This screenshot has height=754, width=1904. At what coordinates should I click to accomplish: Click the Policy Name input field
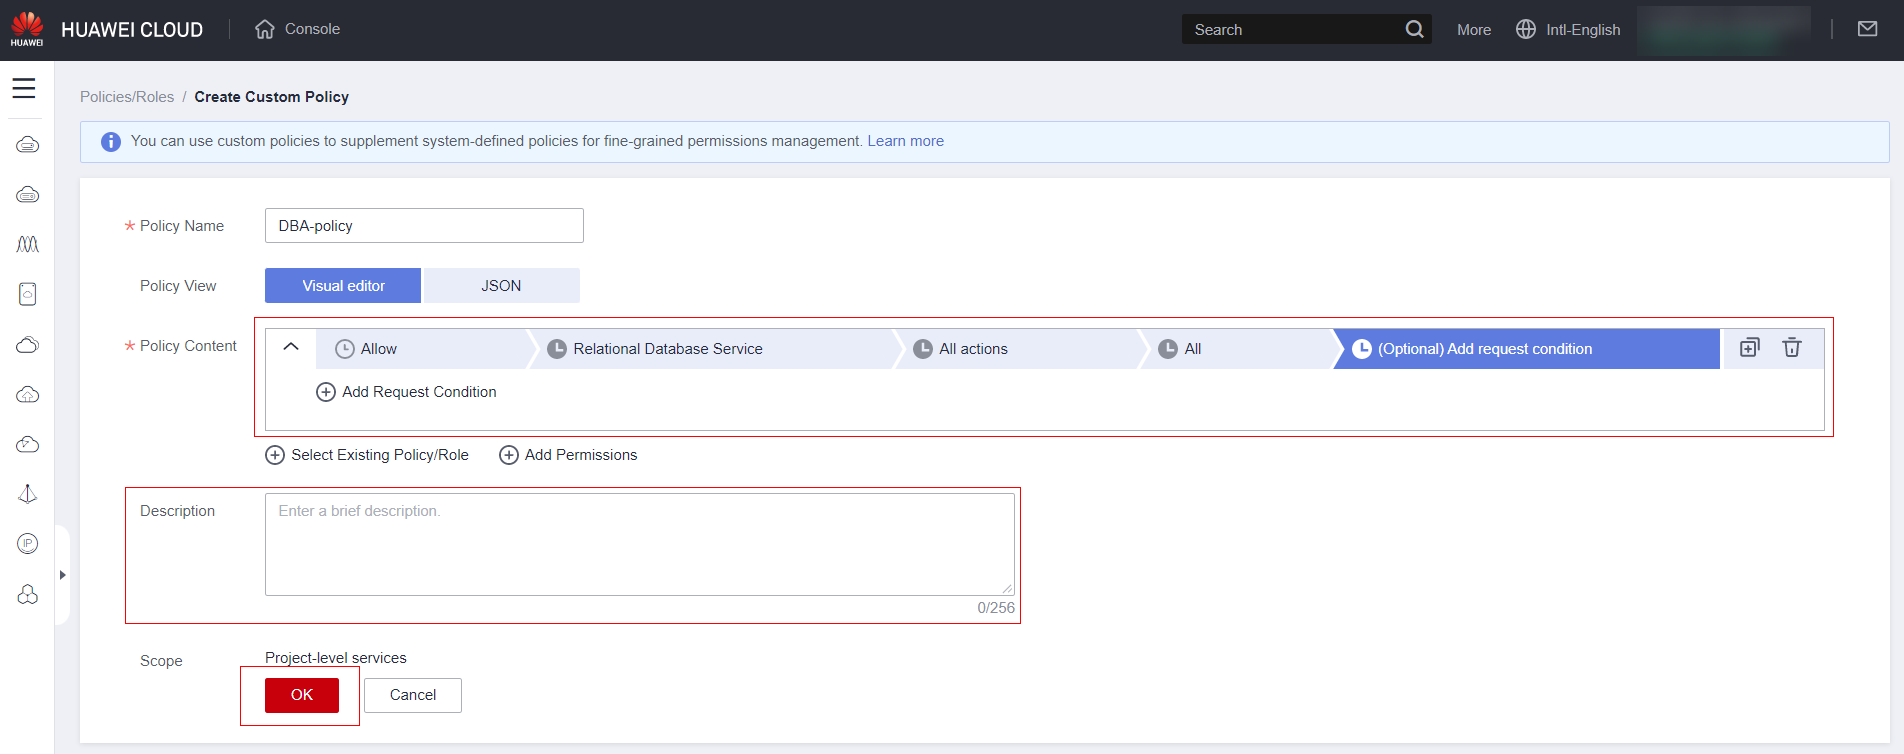tap(424, 226)
